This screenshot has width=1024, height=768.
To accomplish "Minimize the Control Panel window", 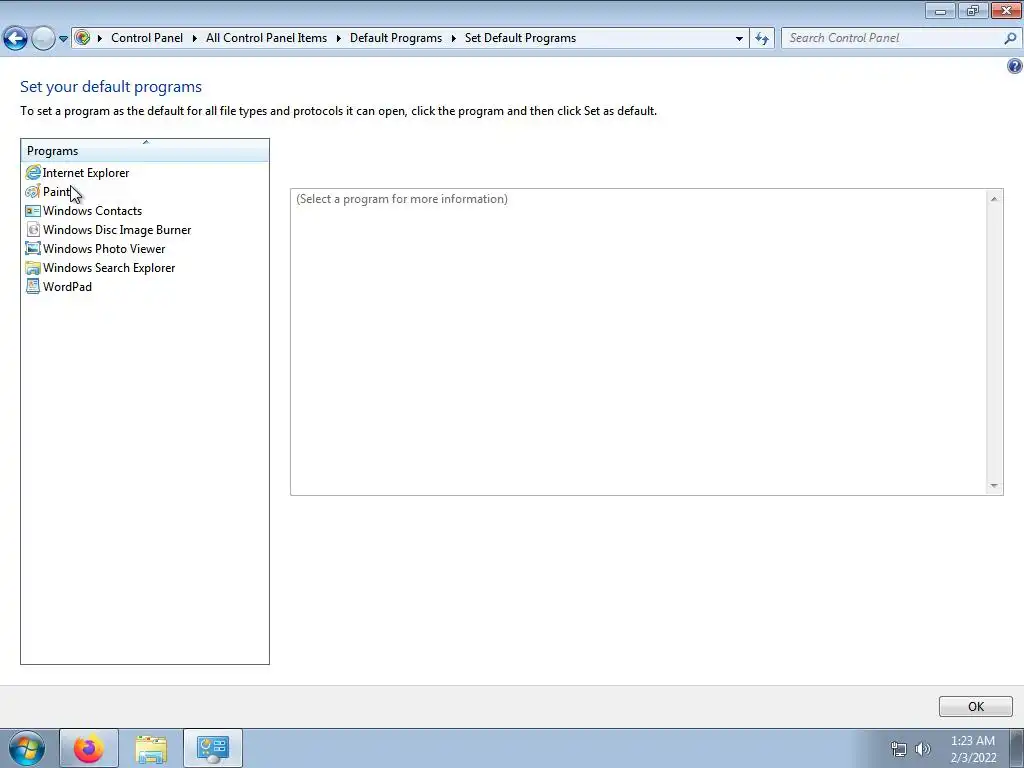I will (940, 10).
